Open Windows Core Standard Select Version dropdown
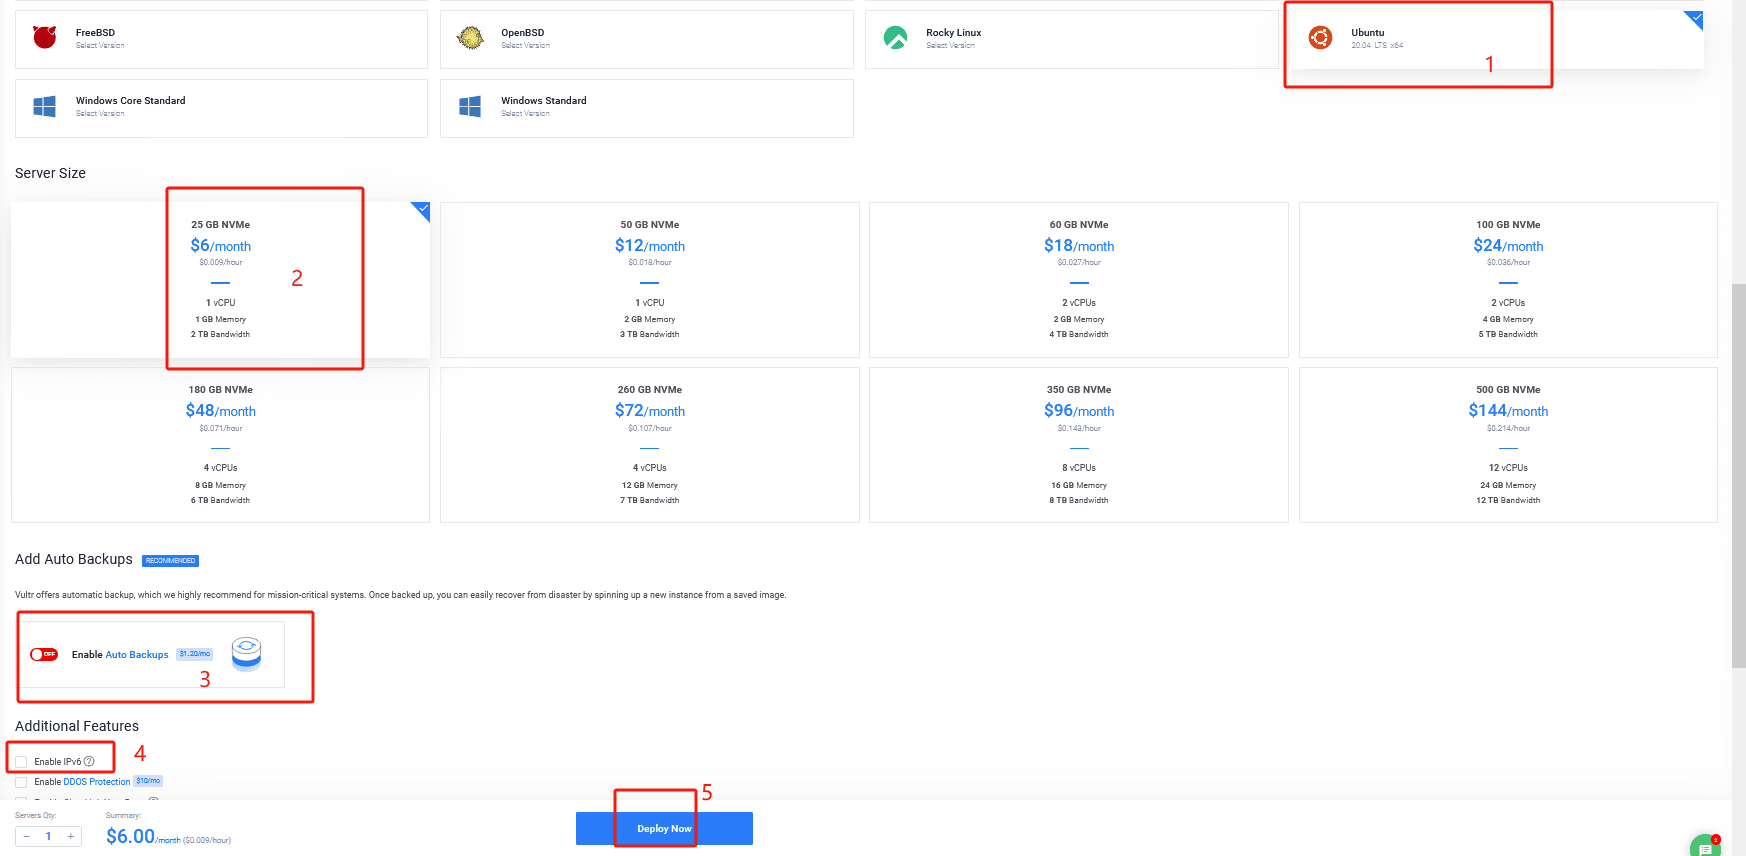 (100, 114)
